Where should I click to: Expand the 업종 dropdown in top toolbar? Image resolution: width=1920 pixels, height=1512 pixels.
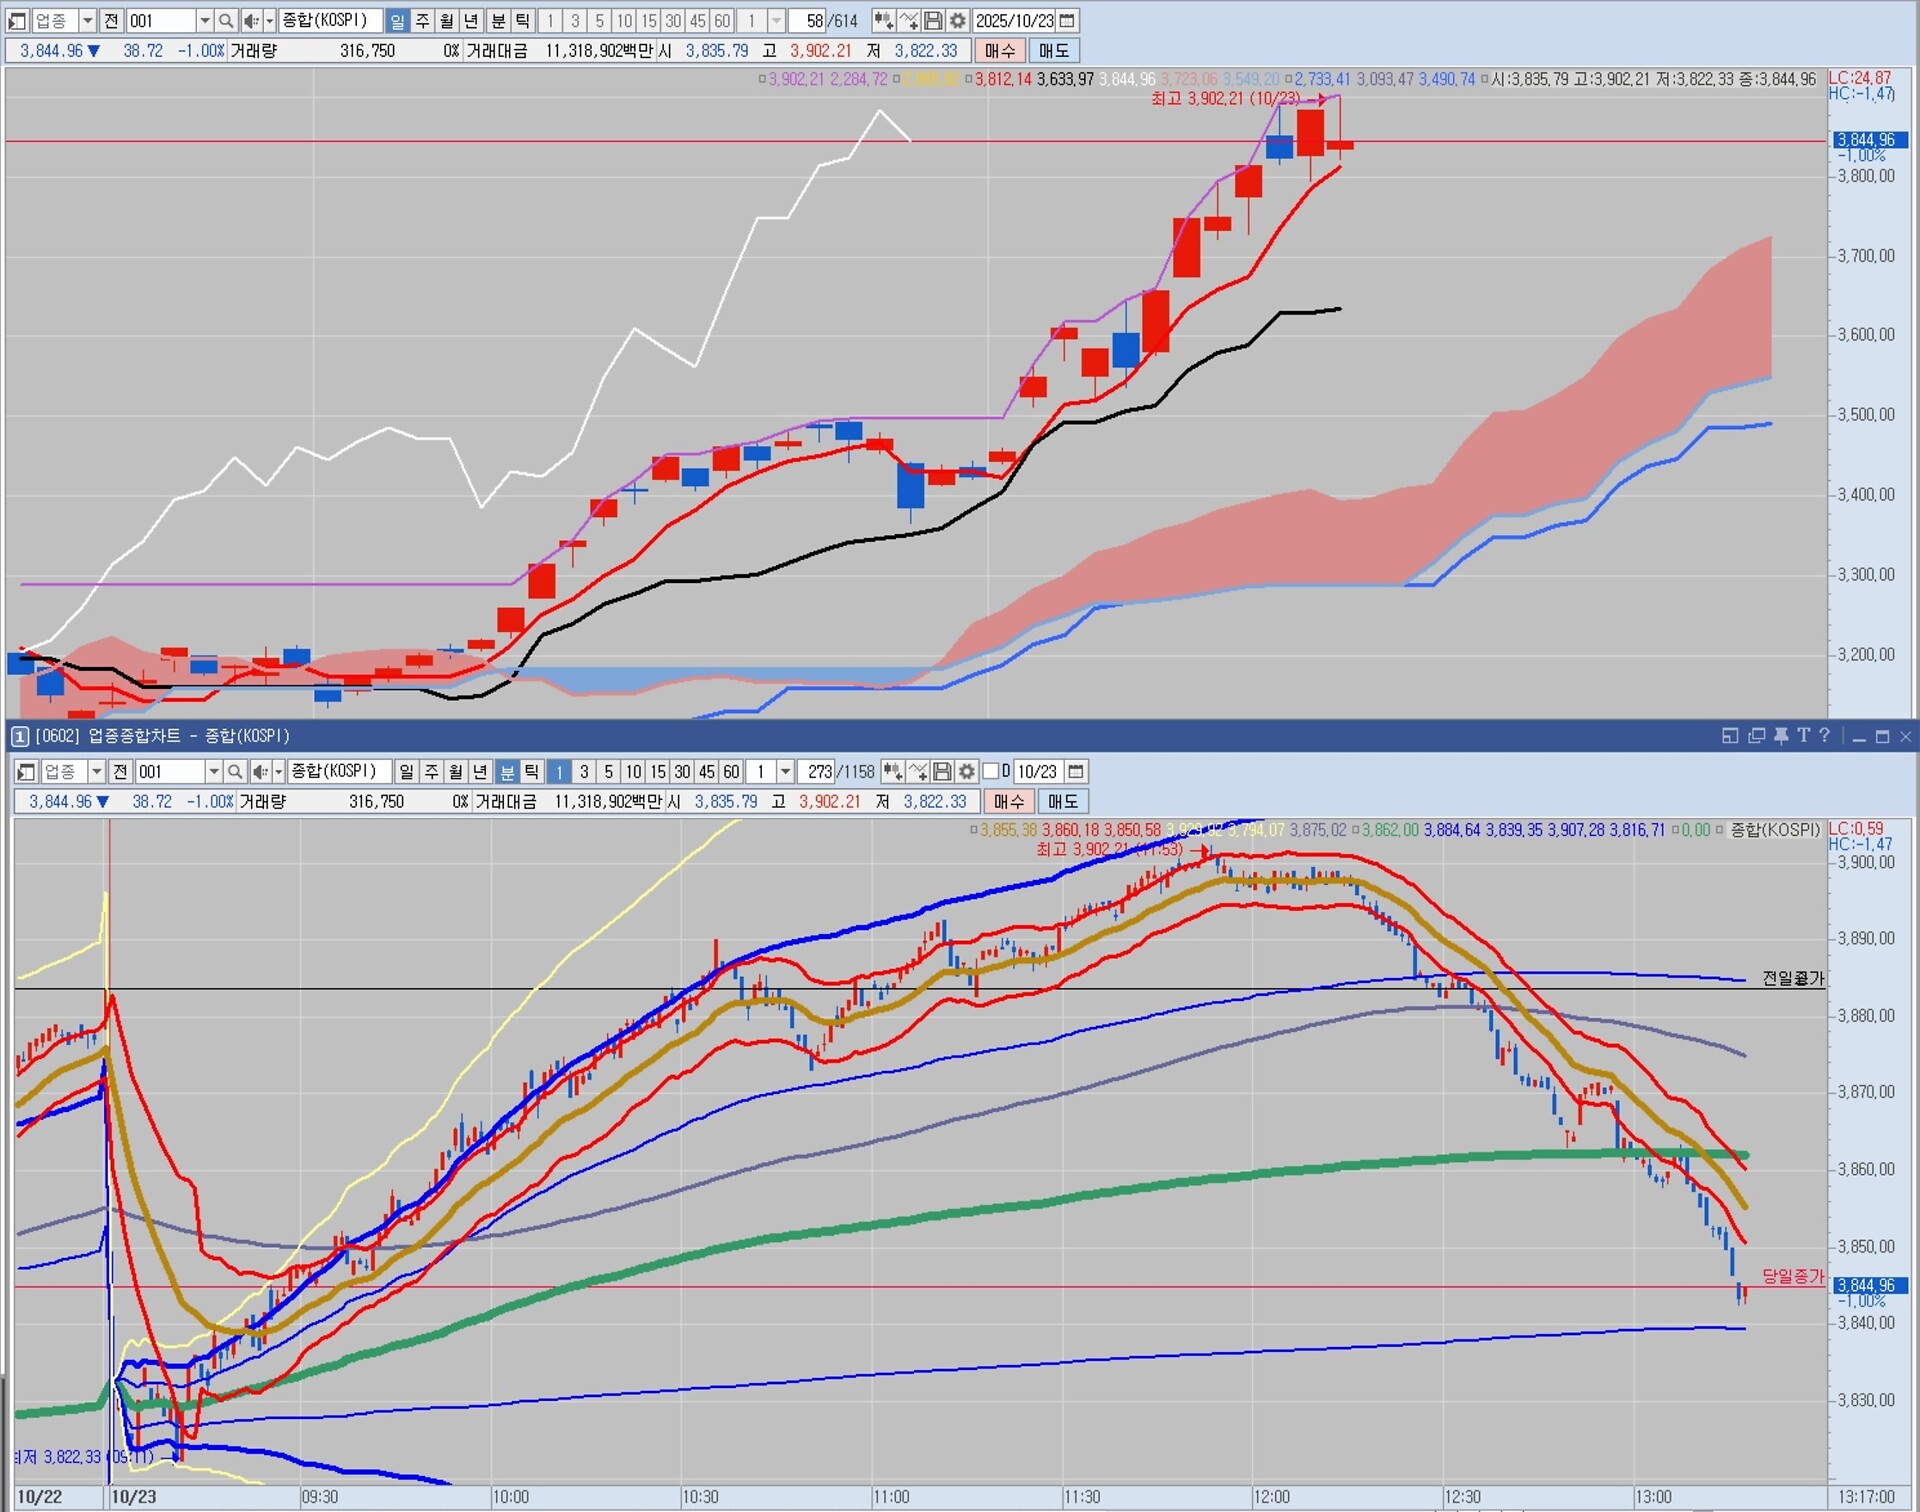click(87, 20)
